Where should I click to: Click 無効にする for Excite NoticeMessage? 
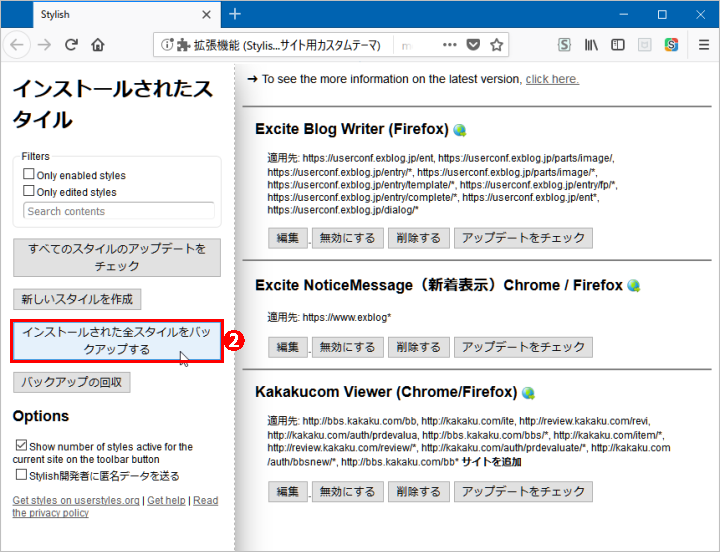click(x=348, y=347)
